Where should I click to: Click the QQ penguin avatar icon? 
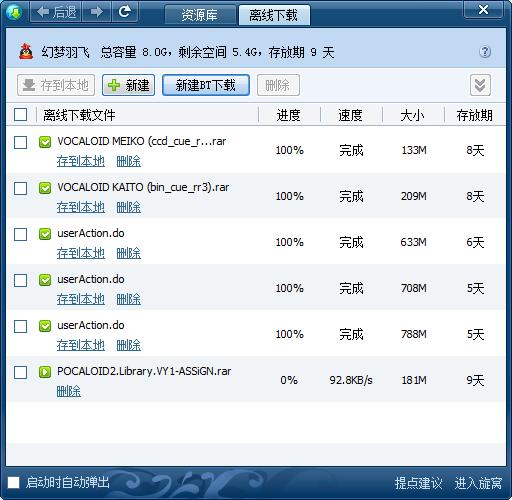26,52
